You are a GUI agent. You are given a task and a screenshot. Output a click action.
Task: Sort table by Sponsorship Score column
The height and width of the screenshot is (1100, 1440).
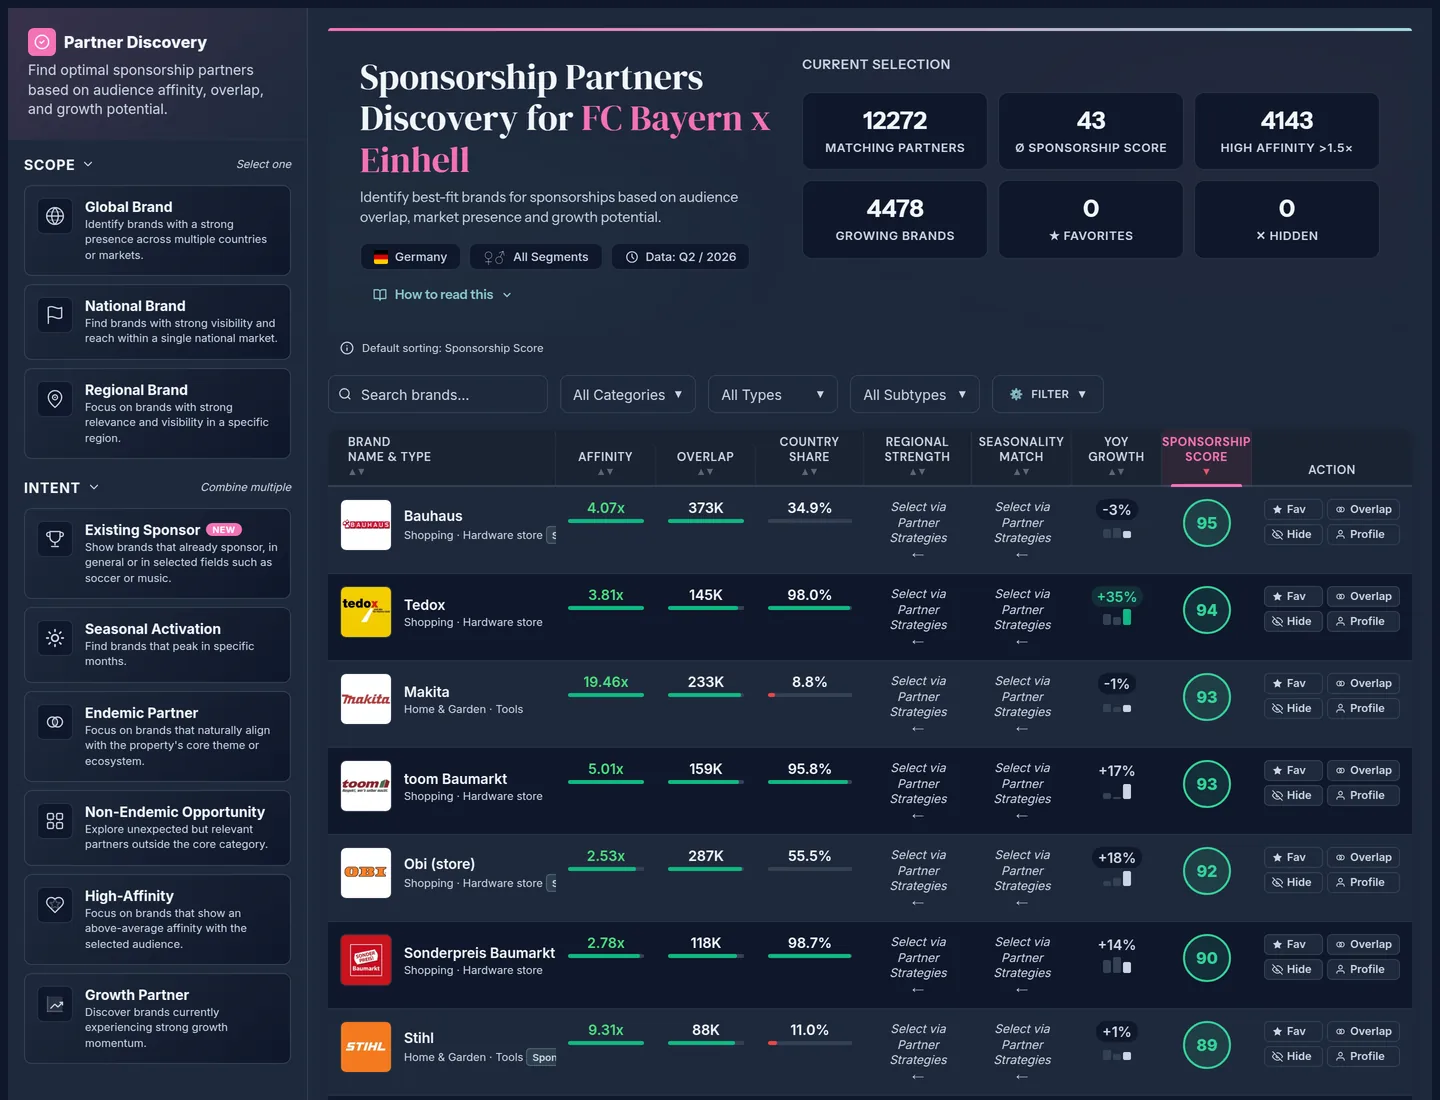(x=1206, y=455)
